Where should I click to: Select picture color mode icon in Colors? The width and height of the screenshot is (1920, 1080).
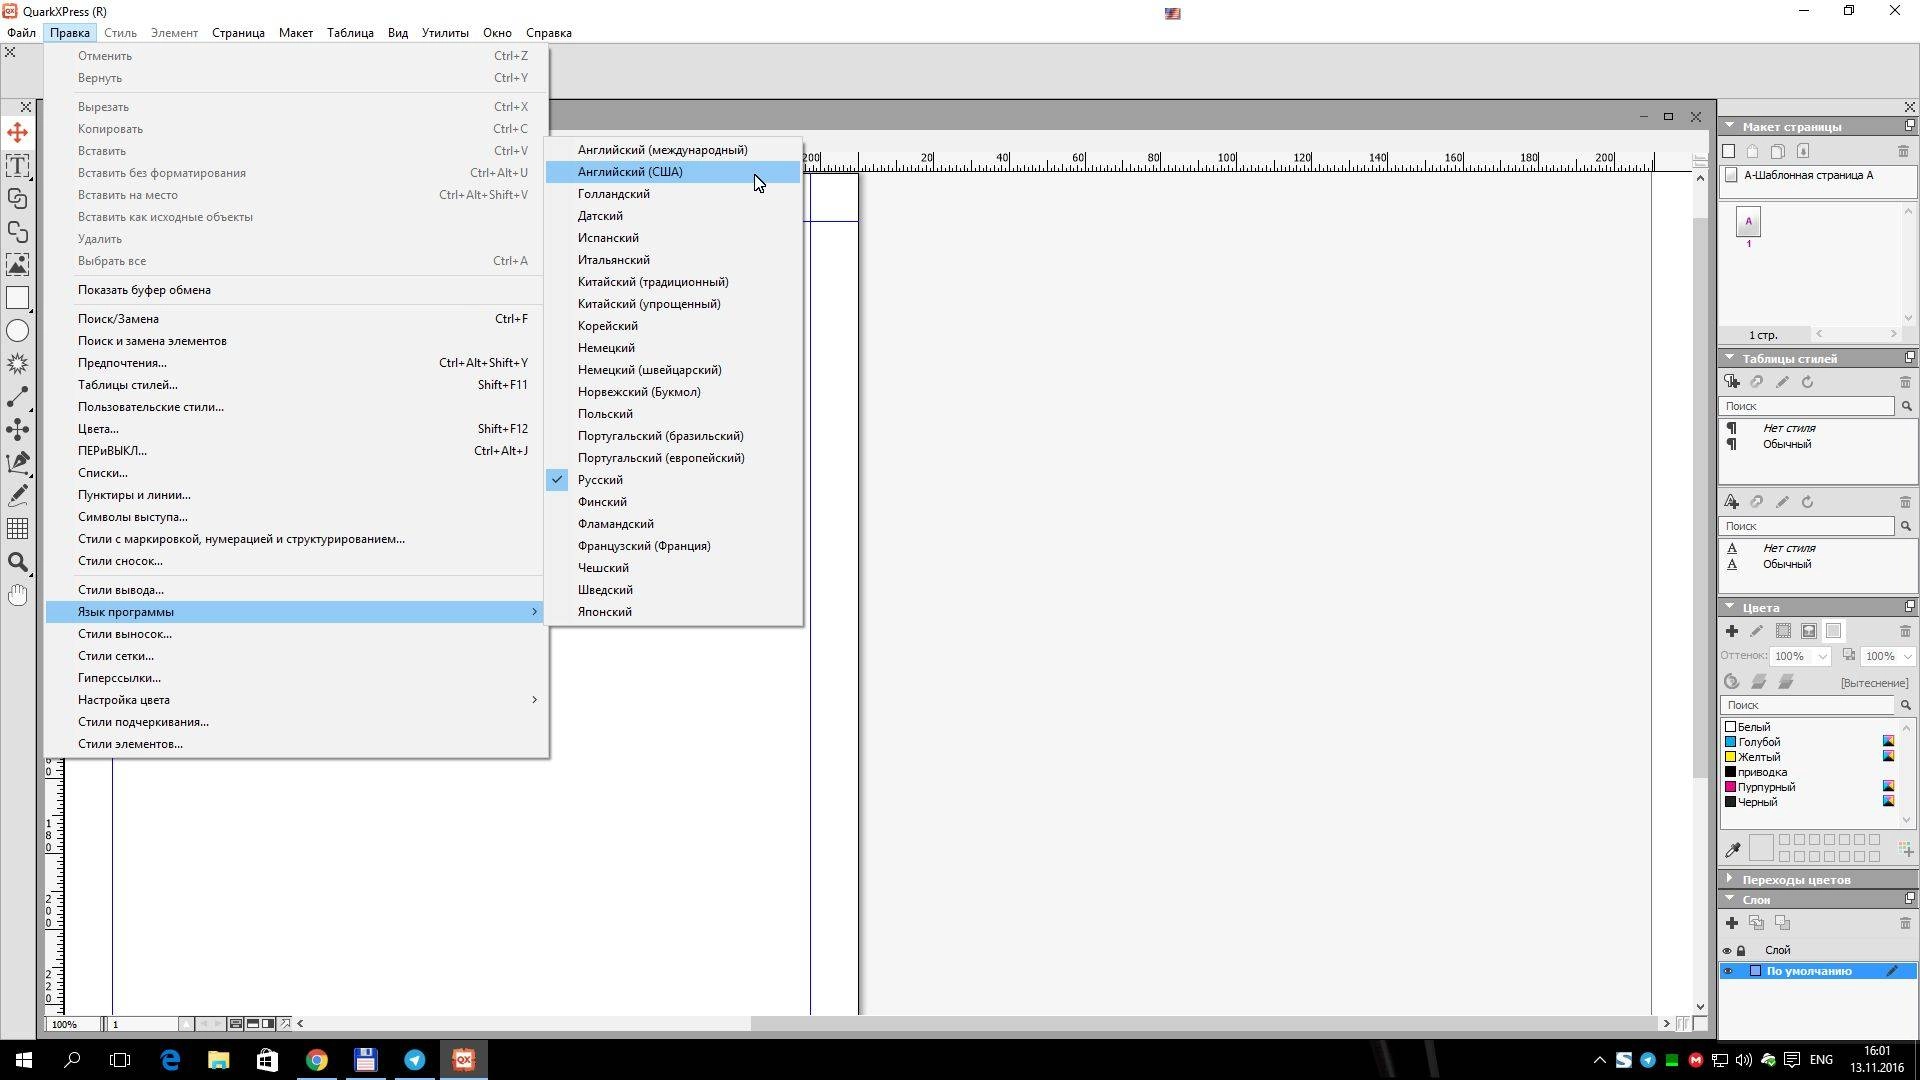(1809, 631)
